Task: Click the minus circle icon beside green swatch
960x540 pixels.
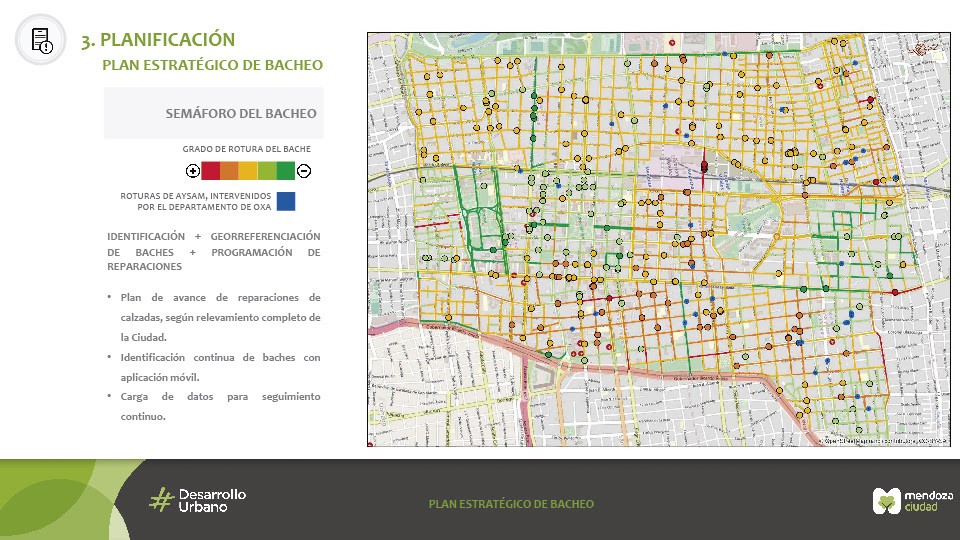Action: pos(304,171)
